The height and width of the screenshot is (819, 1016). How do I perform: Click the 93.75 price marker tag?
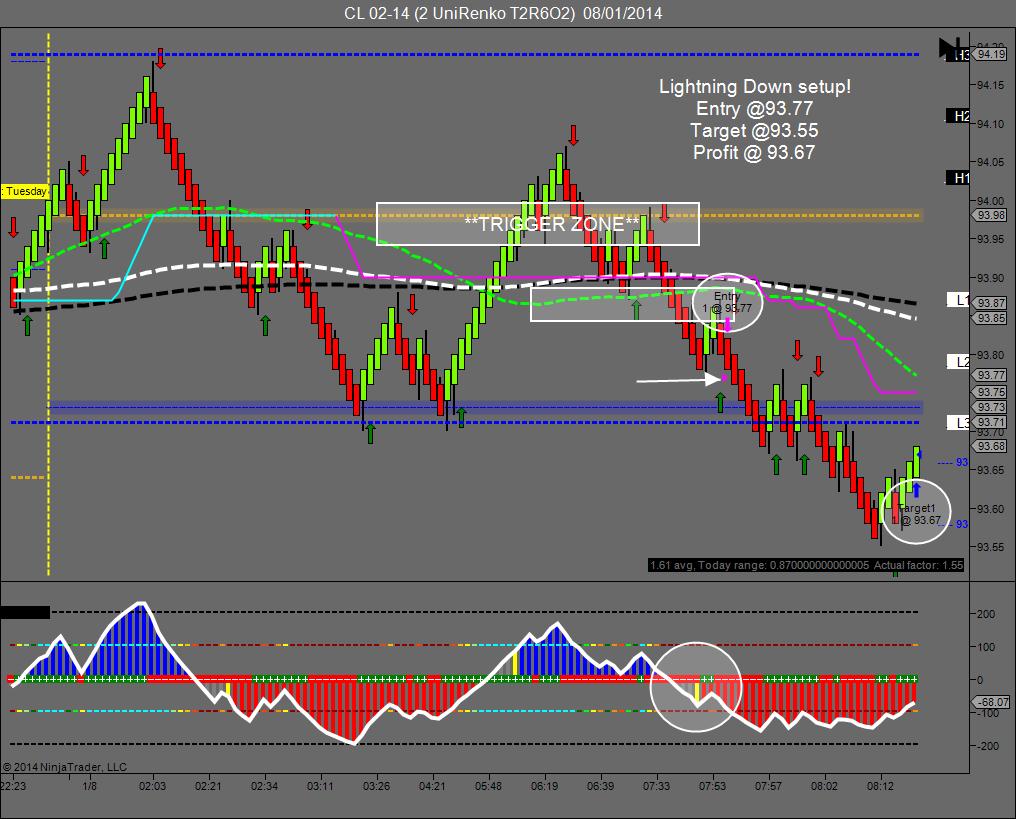(991, 391)
